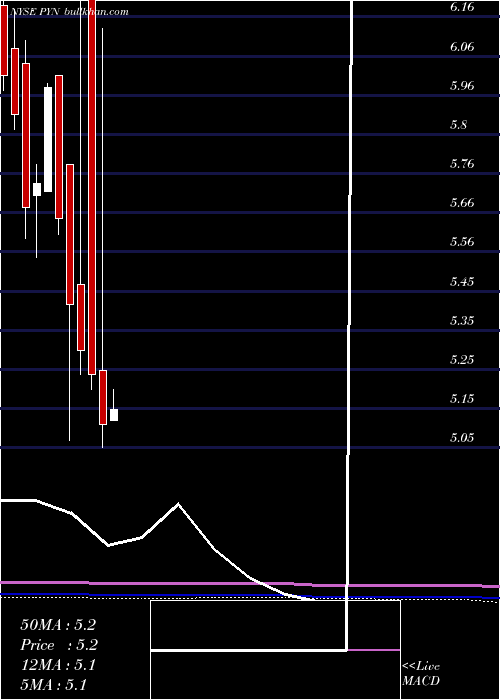Click the 5.05 price axis label
This screenshot has height=700, width=500.
462,438
